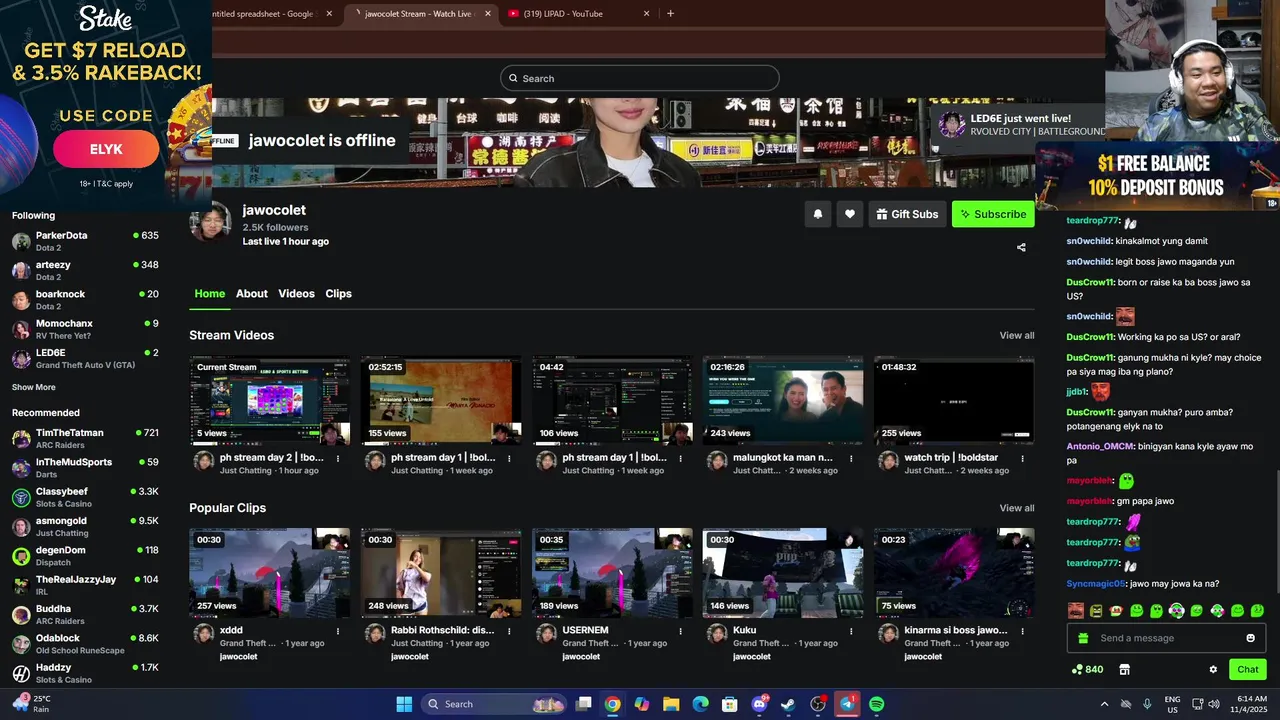Click the Windows Start button
The width and height of the screenshot is (1280, 720).
(404, 704)
